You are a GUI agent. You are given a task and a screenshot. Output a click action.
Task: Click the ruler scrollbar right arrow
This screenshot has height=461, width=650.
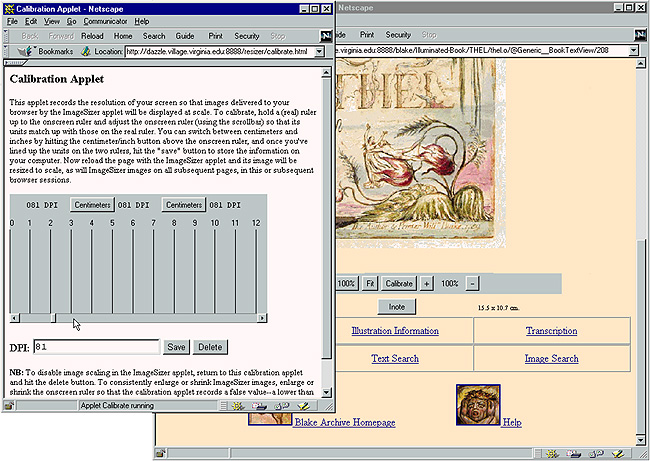click(262, 318)
